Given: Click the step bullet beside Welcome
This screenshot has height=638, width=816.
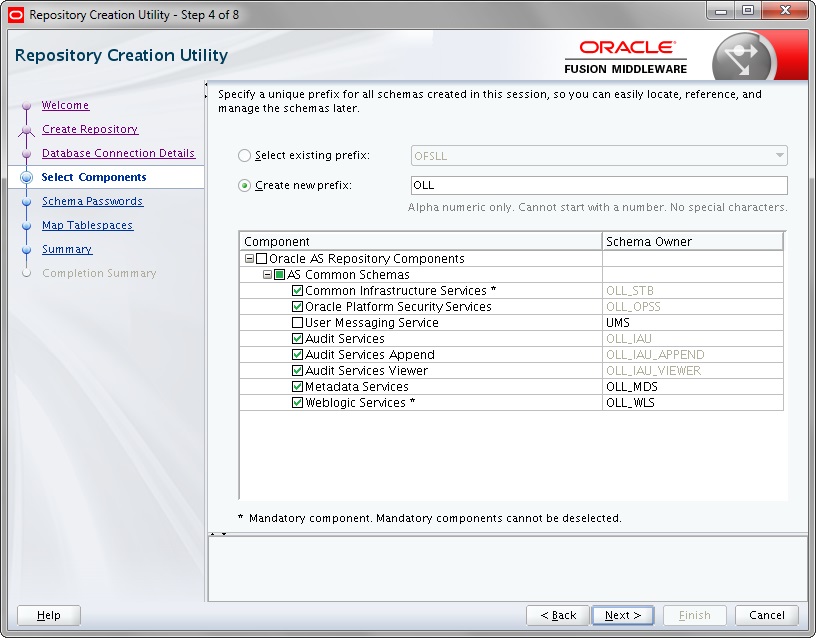Looking at the screenshot, I should (27, 106).
